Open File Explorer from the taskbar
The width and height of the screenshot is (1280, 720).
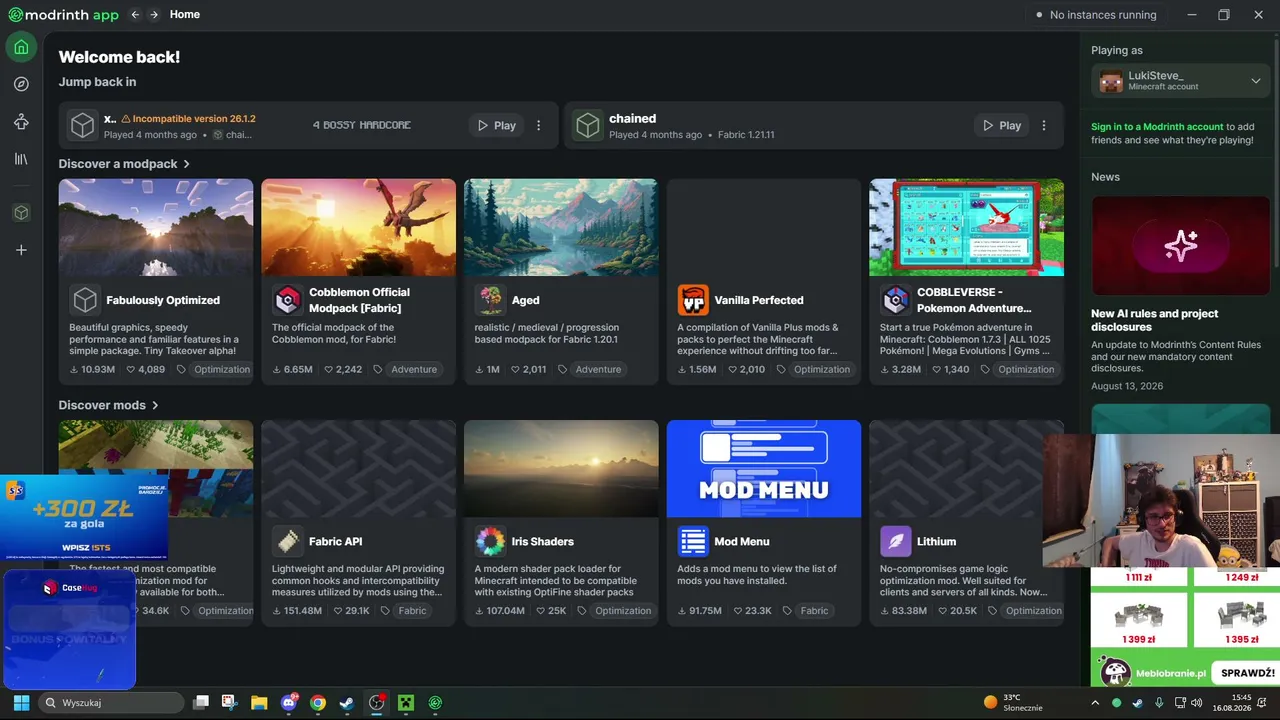259,703
